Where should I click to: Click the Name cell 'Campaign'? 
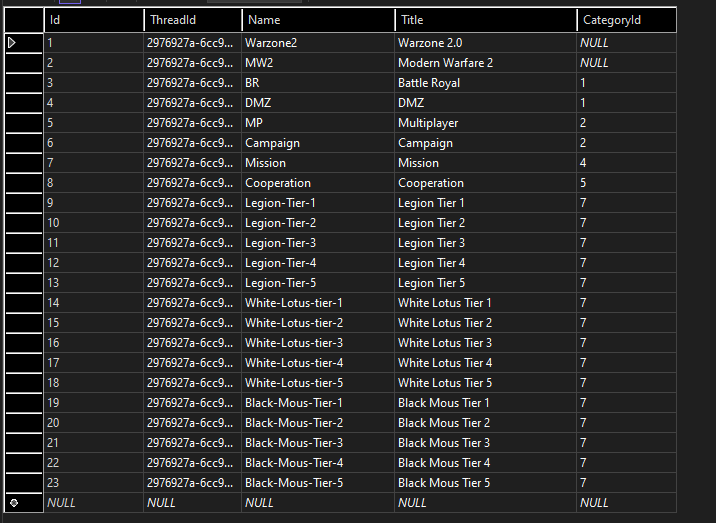[x=318, y=143]
